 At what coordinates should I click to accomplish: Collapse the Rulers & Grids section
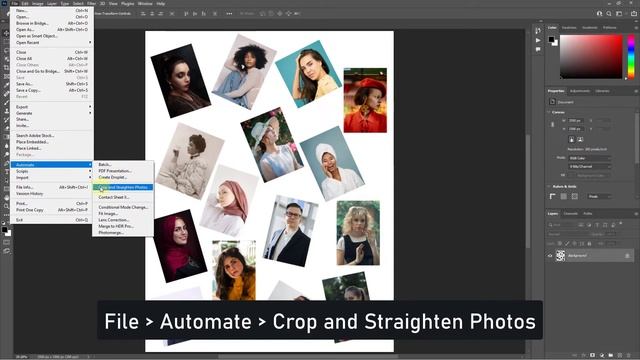(549, 187)
